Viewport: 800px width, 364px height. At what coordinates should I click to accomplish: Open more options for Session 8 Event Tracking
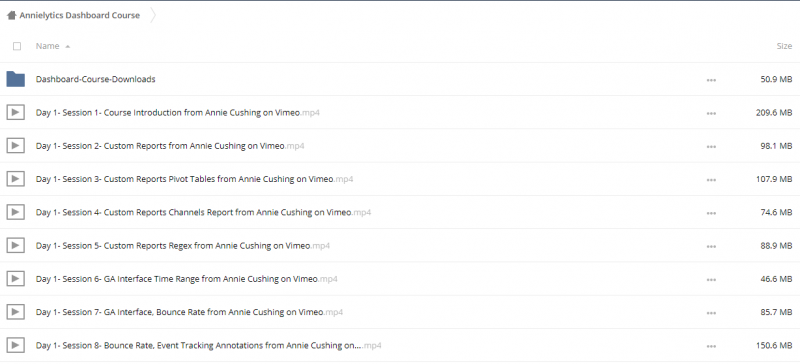tap(711, 346)
